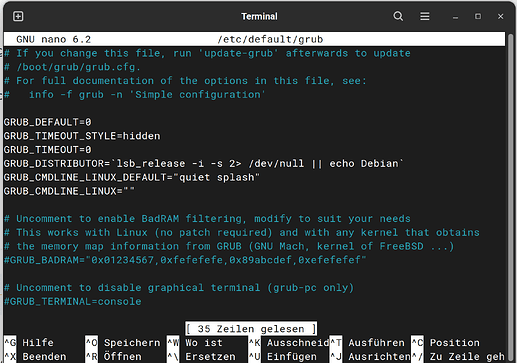Click the ^K Ausschneiden shortcut
The width and height of the screenshot is (517, 363).
[289, 342]
